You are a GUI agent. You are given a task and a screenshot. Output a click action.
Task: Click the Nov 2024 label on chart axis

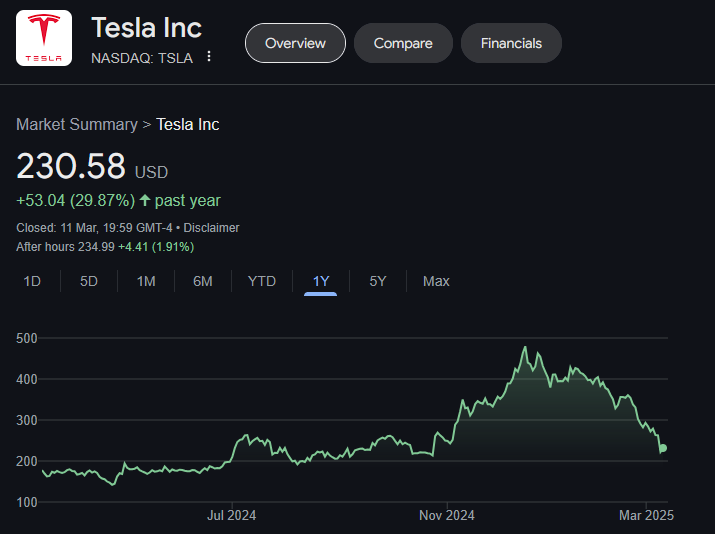(446, 516)
